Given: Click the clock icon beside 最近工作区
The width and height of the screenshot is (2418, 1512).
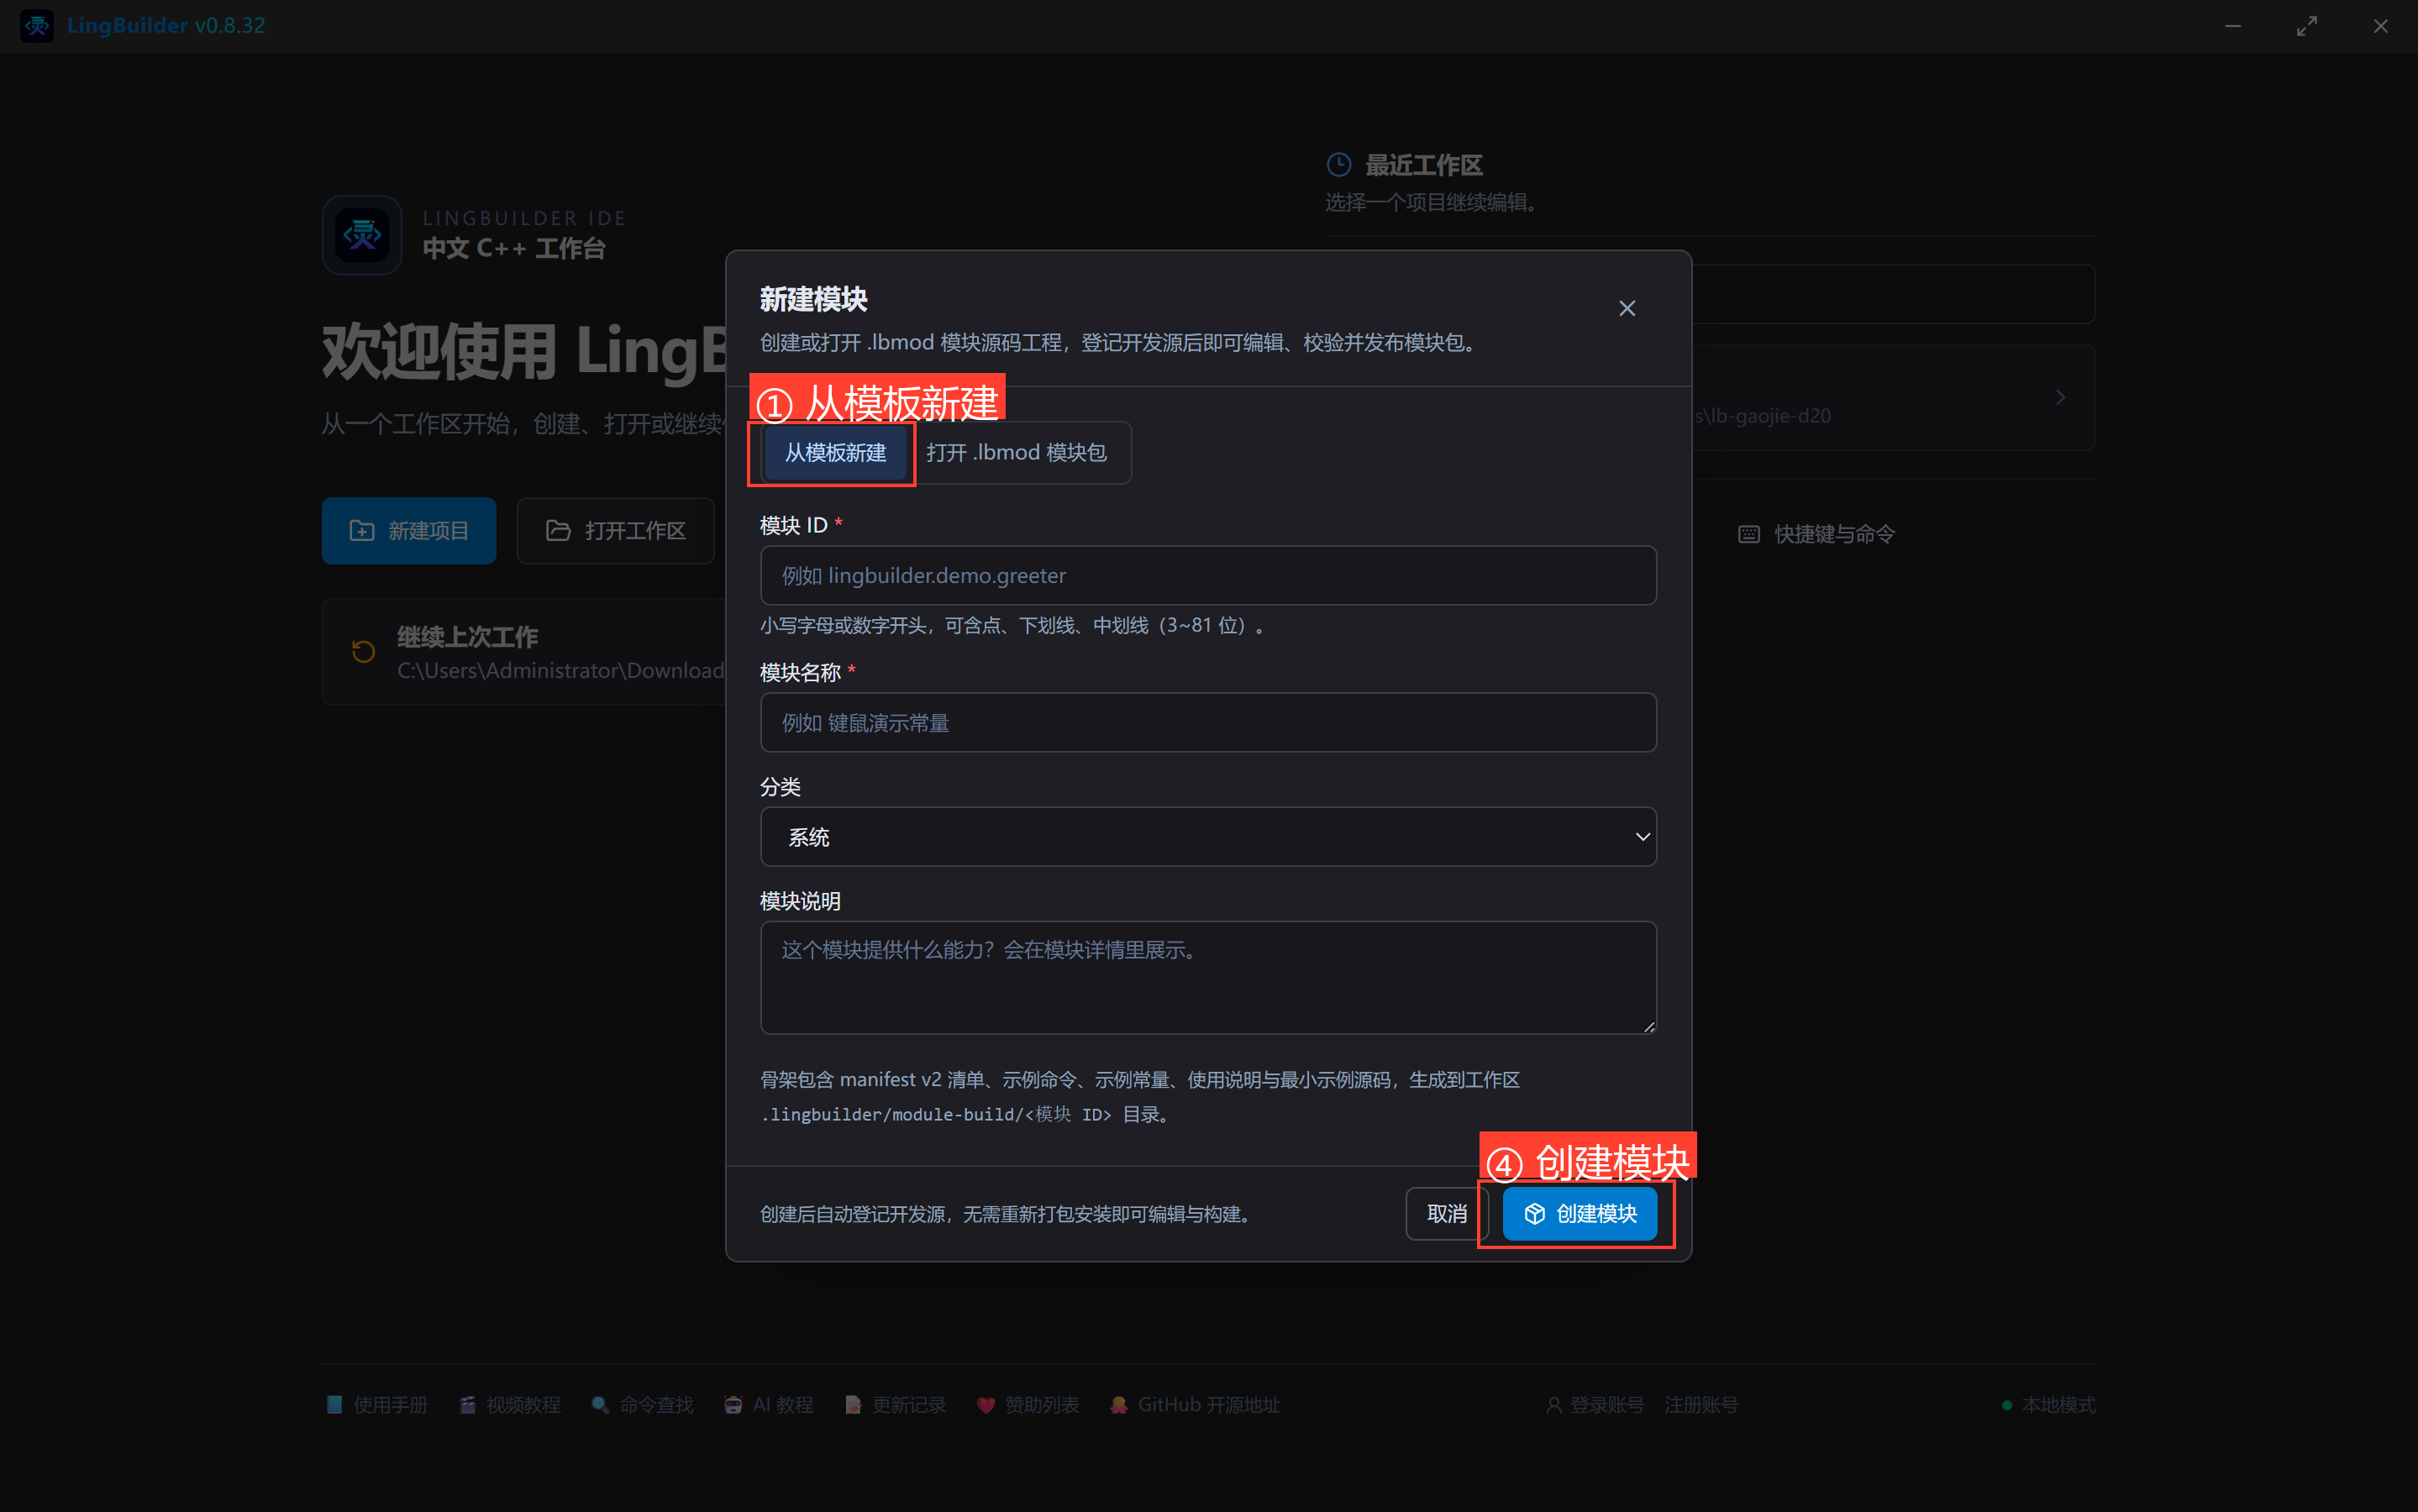Looking at the screenshot, I should click(1338, 164).
